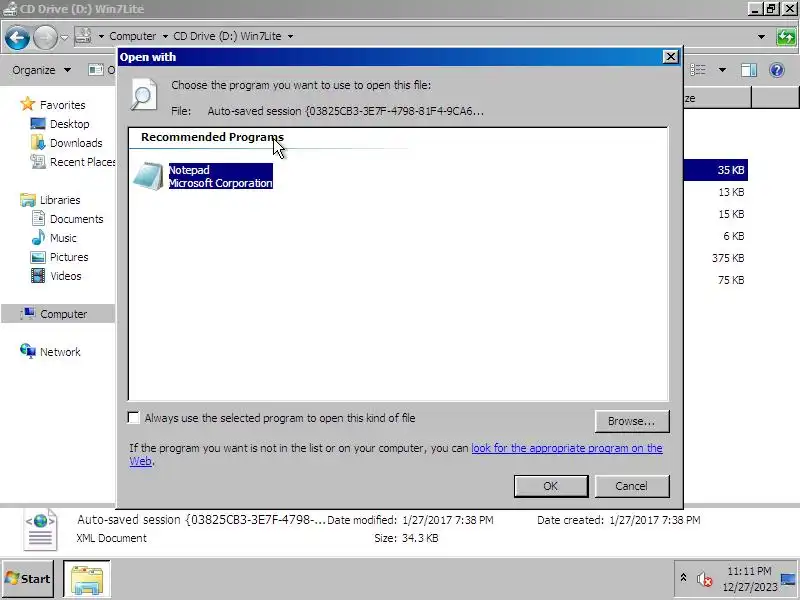Open Pictures library

59,257
